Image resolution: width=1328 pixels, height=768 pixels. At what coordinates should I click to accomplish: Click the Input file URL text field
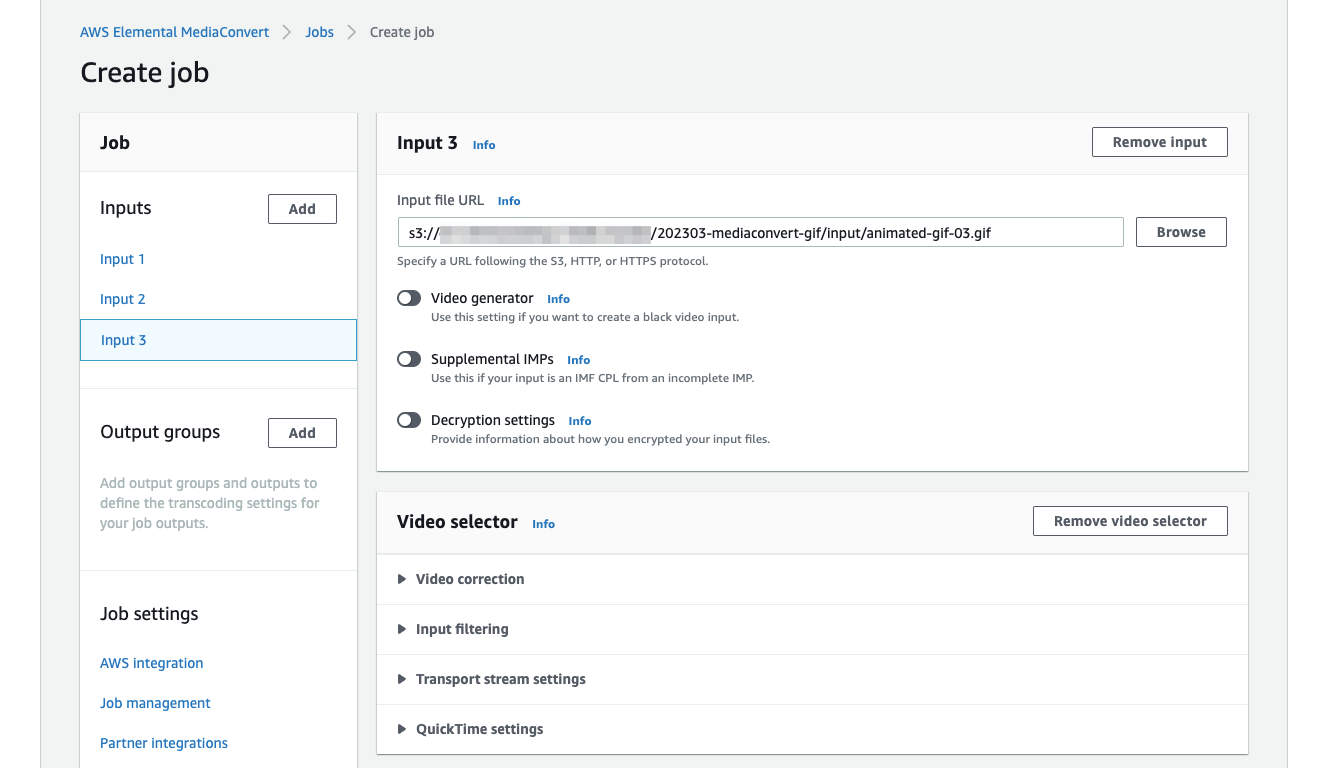(760, 232)
